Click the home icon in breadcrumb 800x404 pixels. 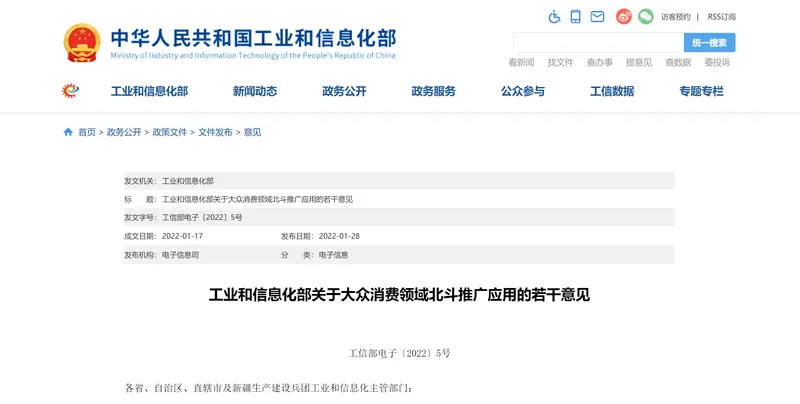pos(68,132)
